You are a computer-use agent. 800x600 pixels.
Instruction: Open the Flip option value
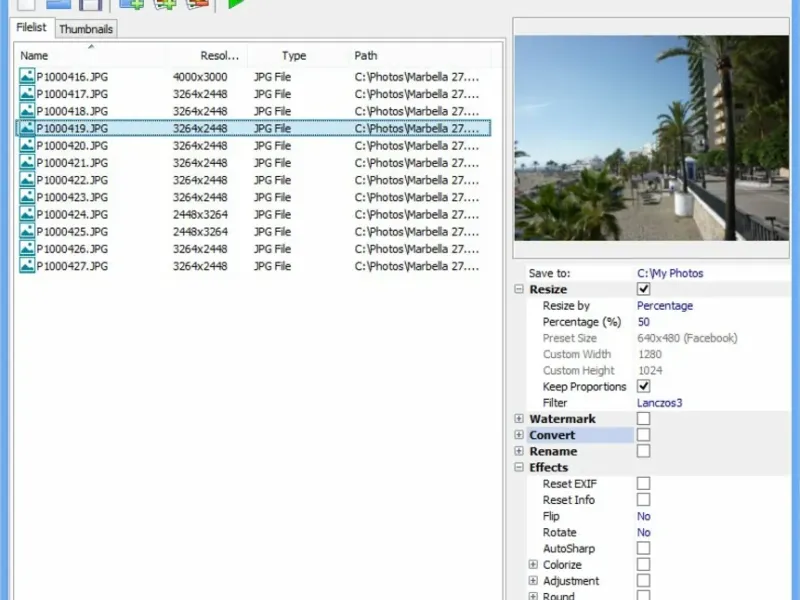tap(643, 516)
